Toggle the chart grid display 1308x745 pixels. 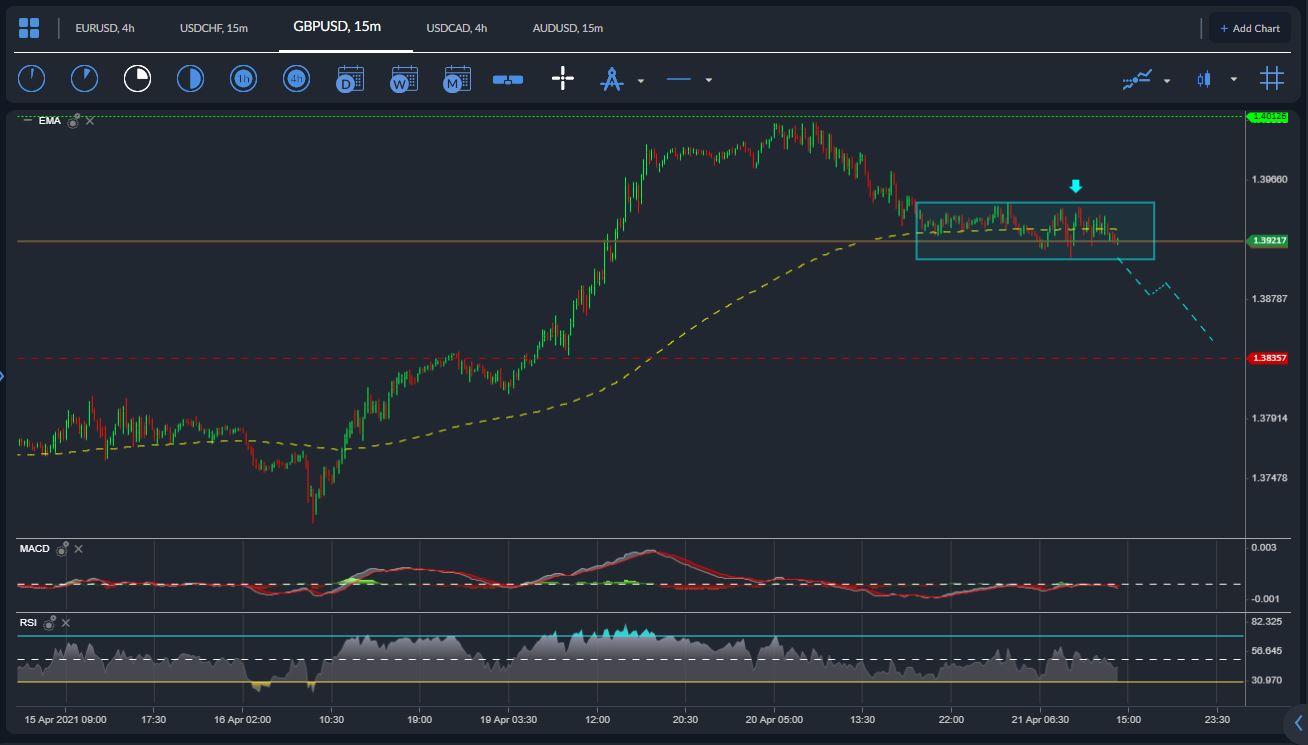pos(1271,78)
